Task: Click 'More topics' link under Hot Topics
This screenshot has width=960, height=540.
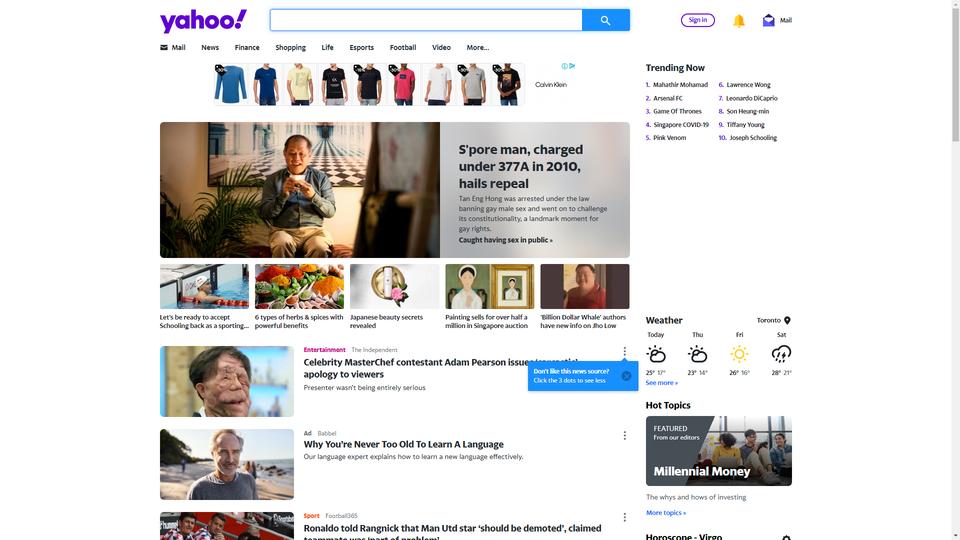Action: pos(666,512)
